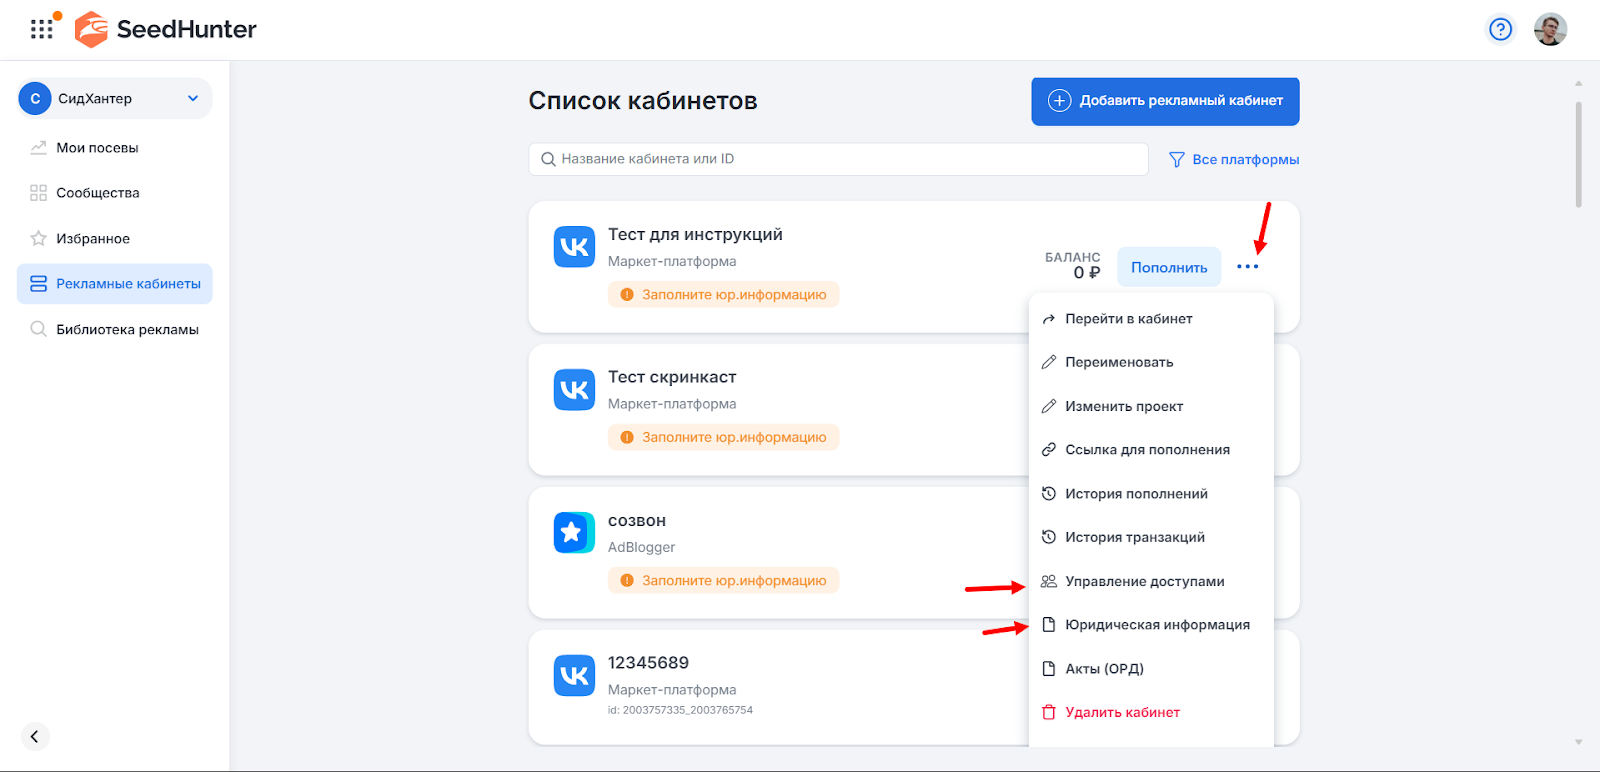Select Управление доступами from the menu
Image resolution: width=1600 pixels, height=772 pixels.
(x=1144, y=582)
